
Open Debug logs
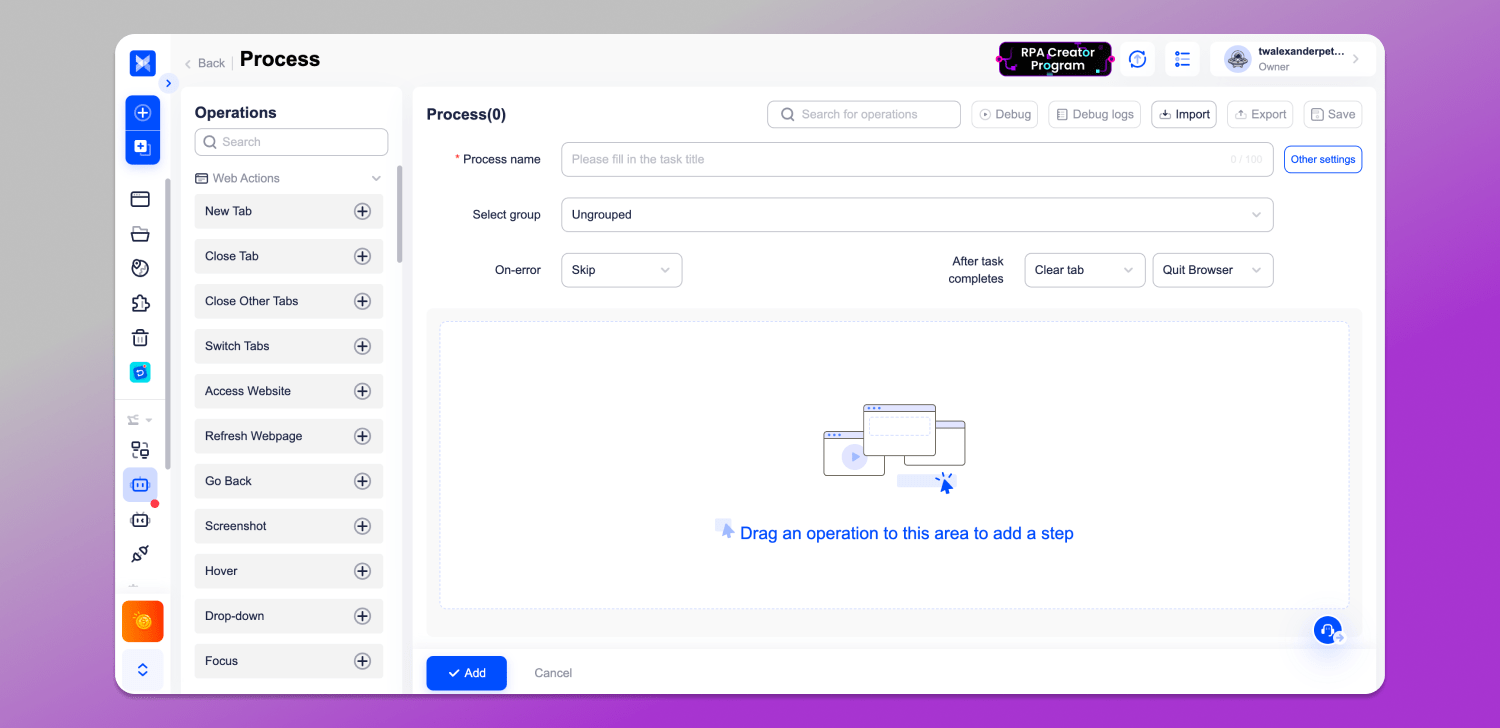tap(1095, 114)
